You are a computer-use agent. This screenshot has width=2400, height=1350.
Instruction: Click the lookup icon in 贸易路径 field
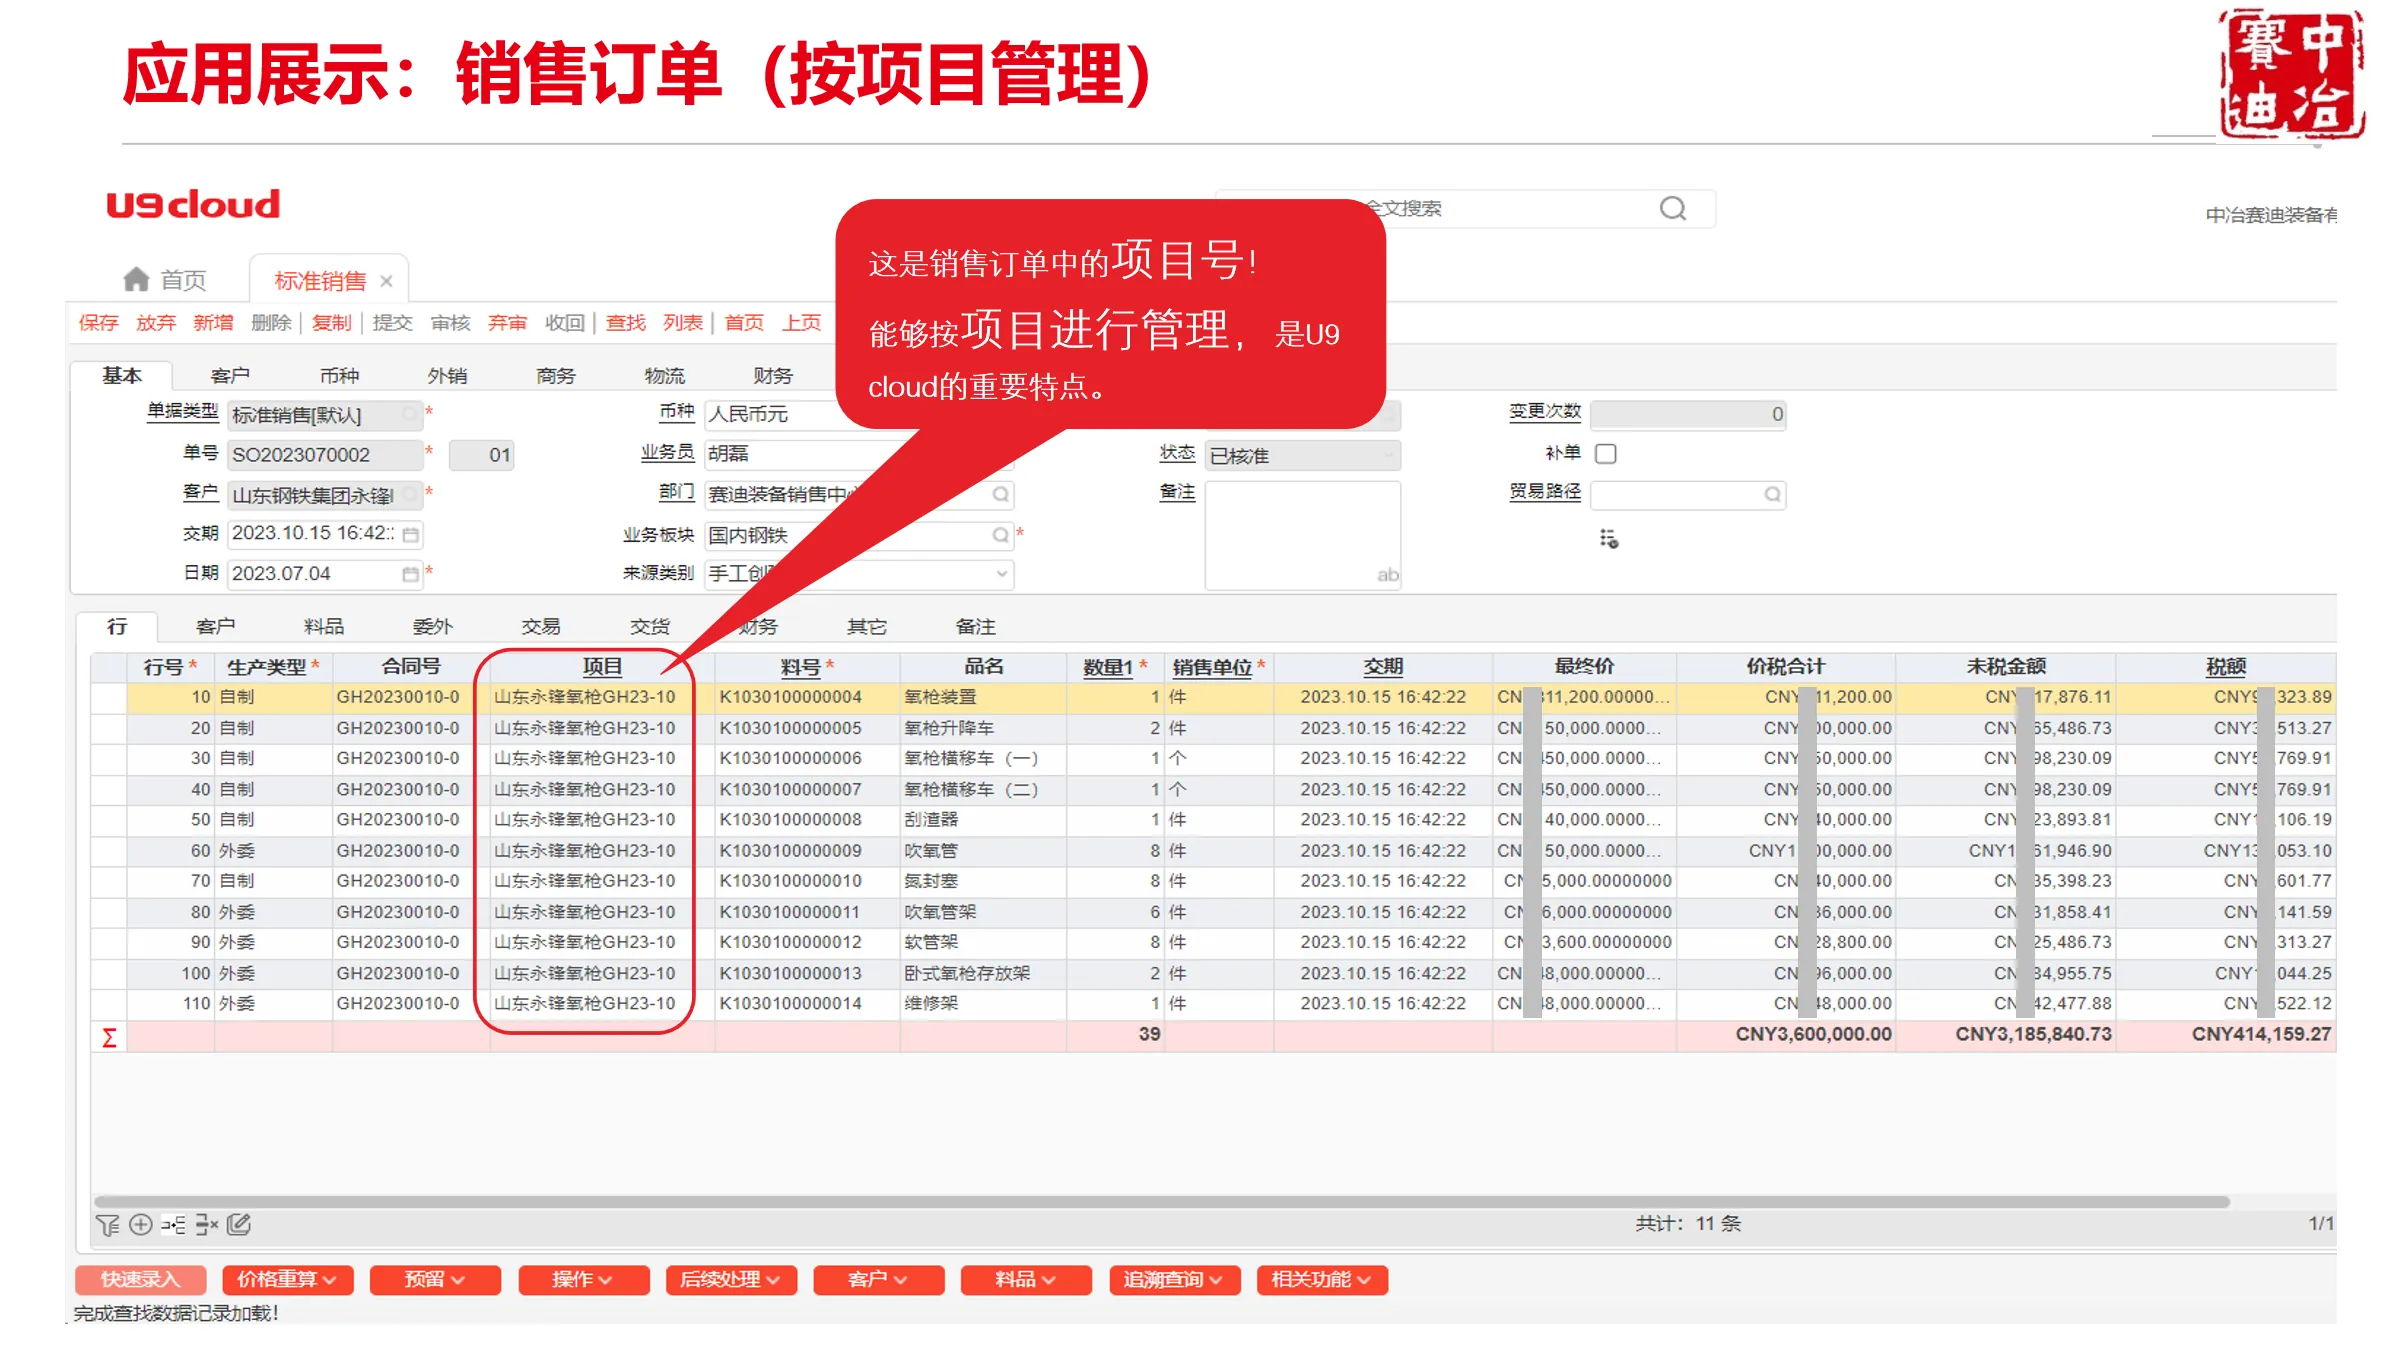1772,494
